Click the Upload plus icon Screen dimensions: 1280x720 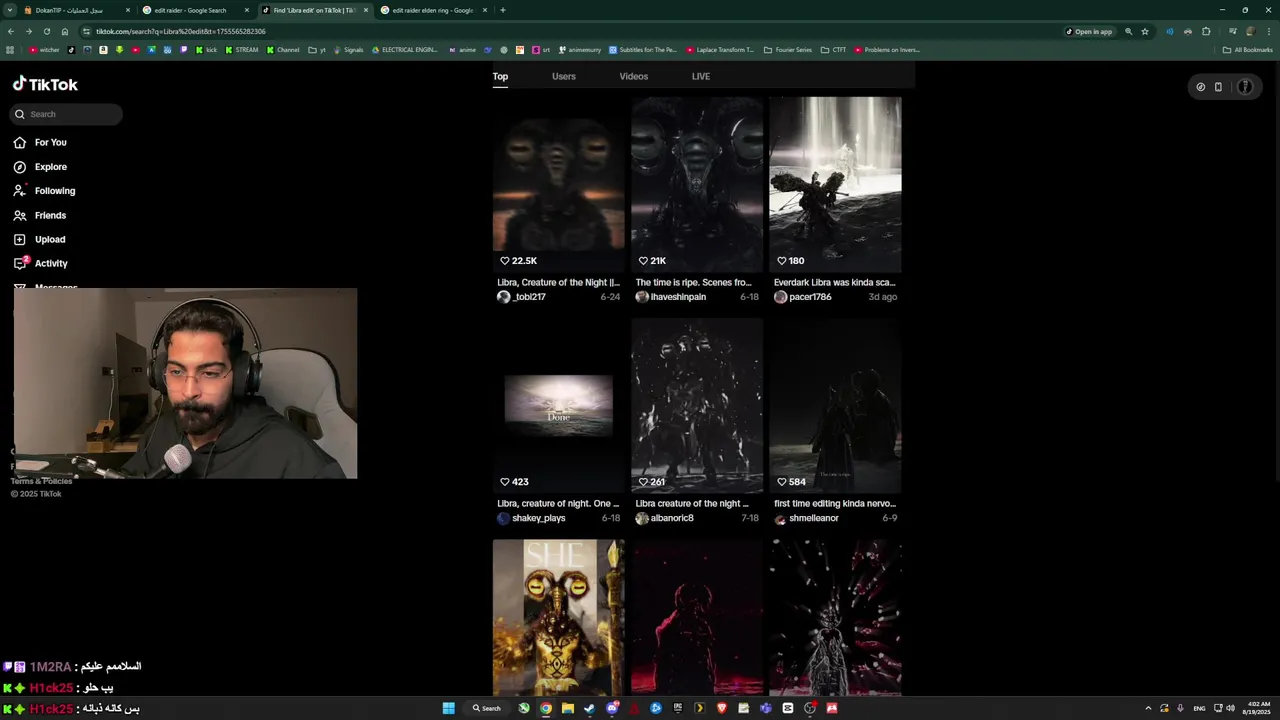(x=19, y=239)
